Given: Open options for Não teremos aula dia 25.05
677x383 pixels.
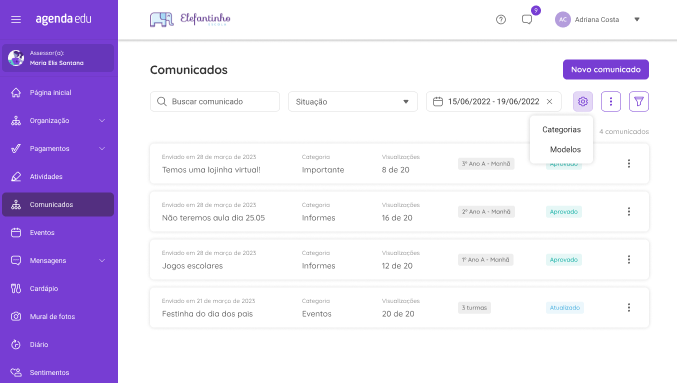Looking at the screenshot, I should tap(629, 212).
